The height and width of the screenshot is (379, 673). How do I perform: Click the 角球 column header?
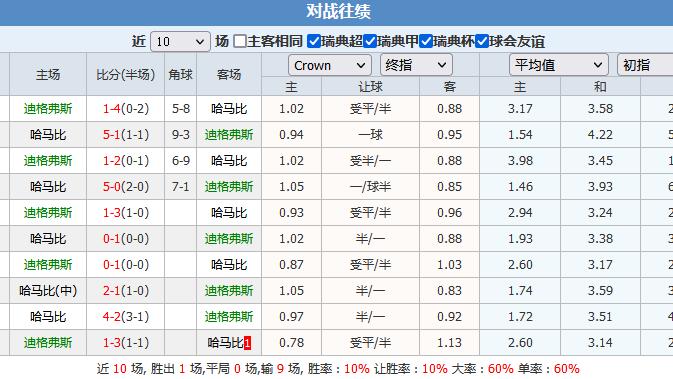pos(180,74)
